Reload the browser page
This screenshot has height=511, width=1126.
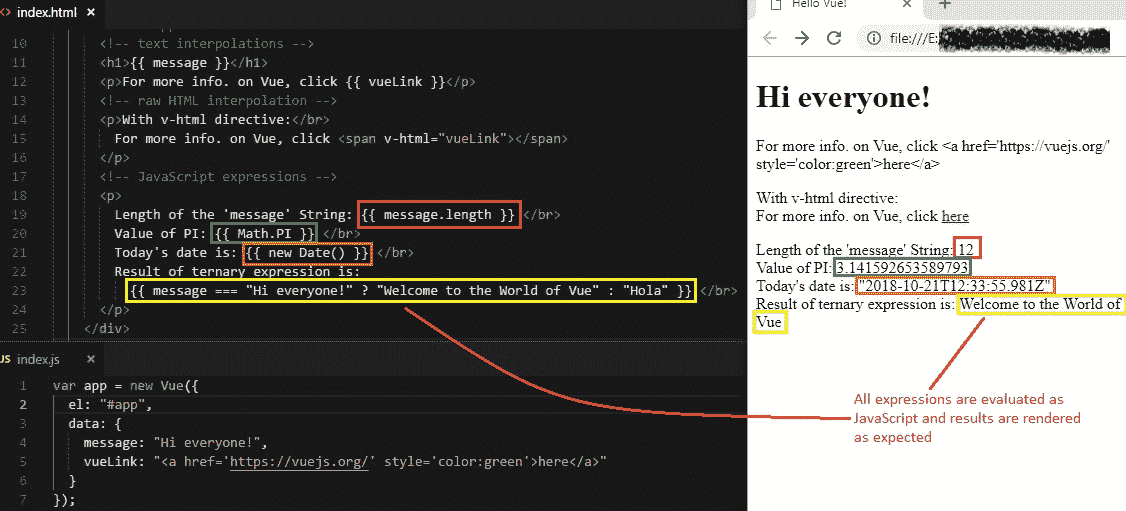834,39
